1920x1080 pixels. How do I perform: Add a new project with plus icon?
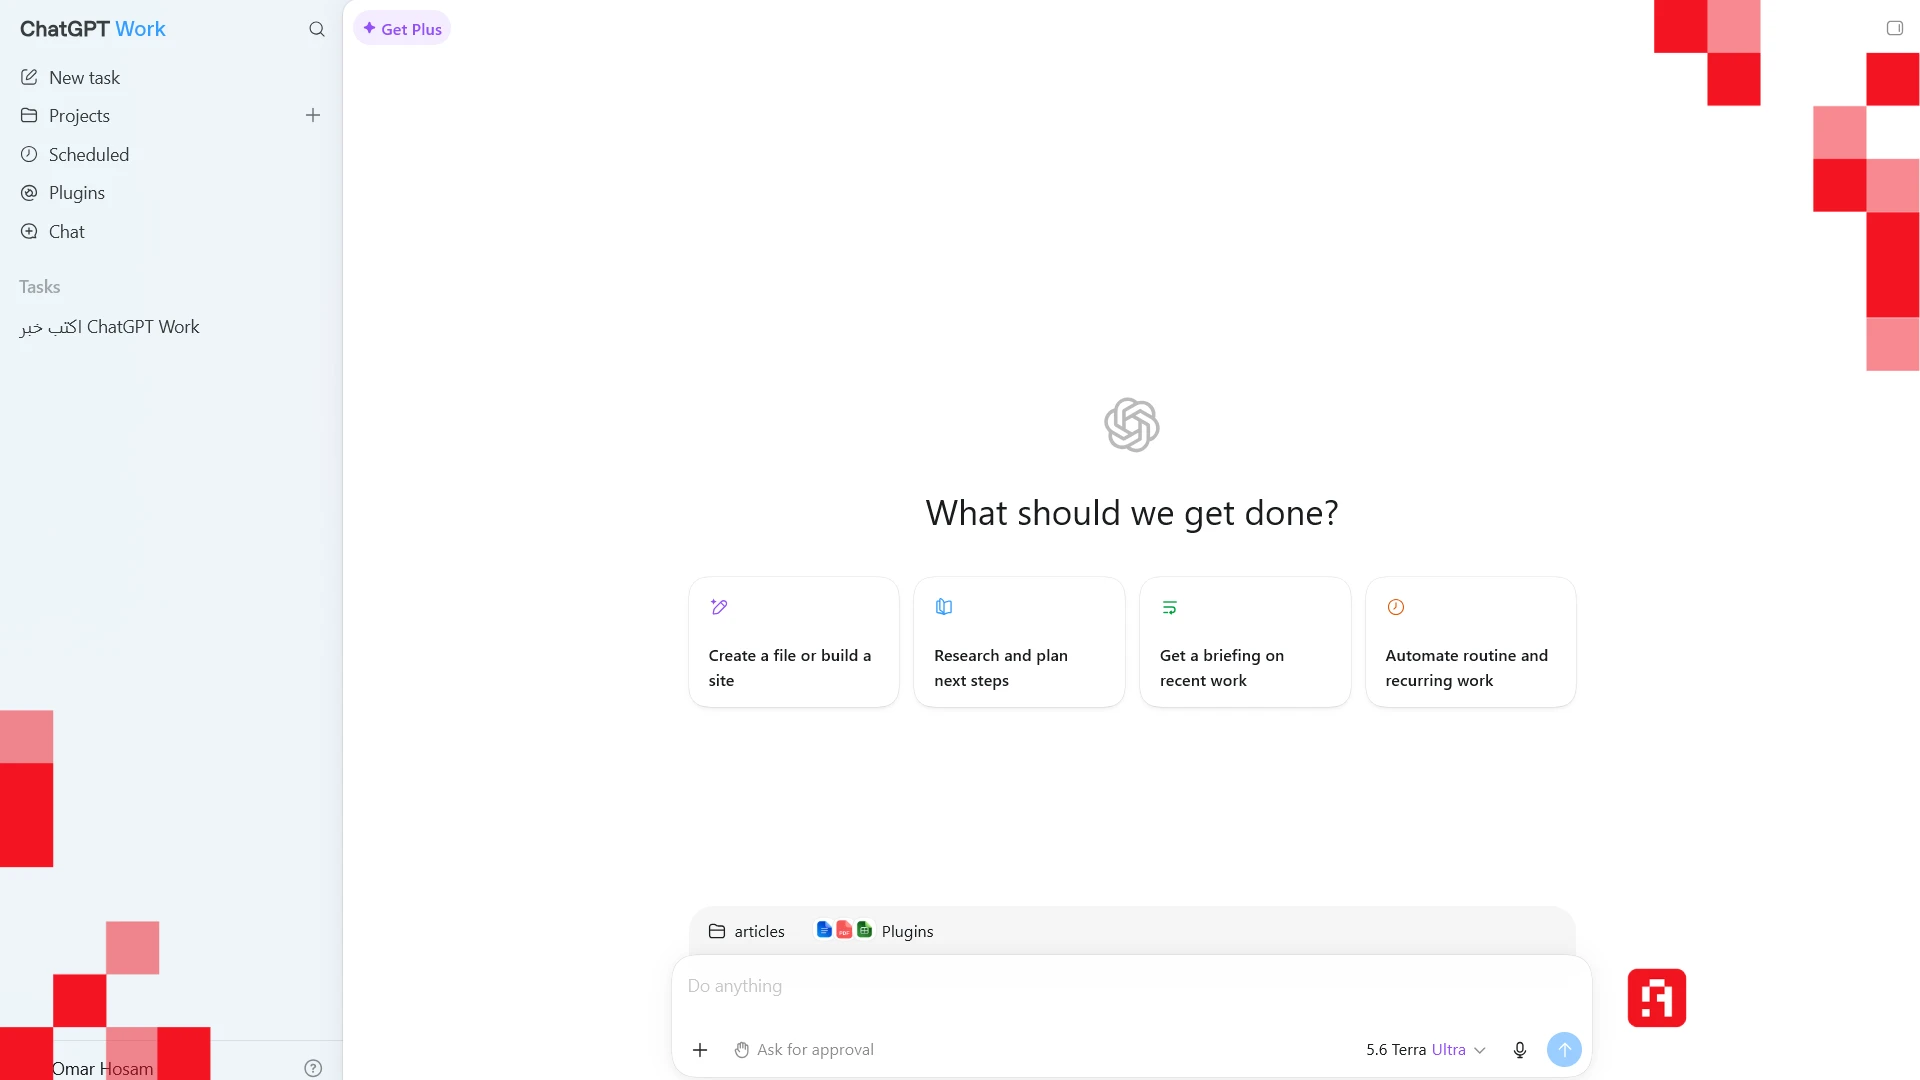pos(313,115)
